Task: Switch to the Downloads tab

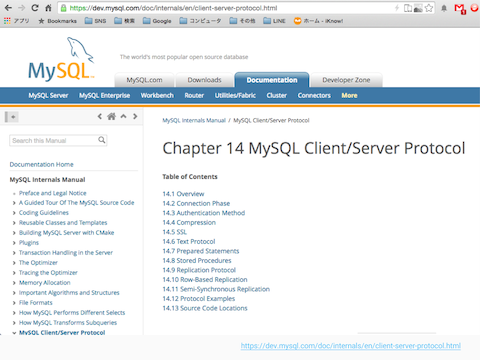Action: coord(204,80)
